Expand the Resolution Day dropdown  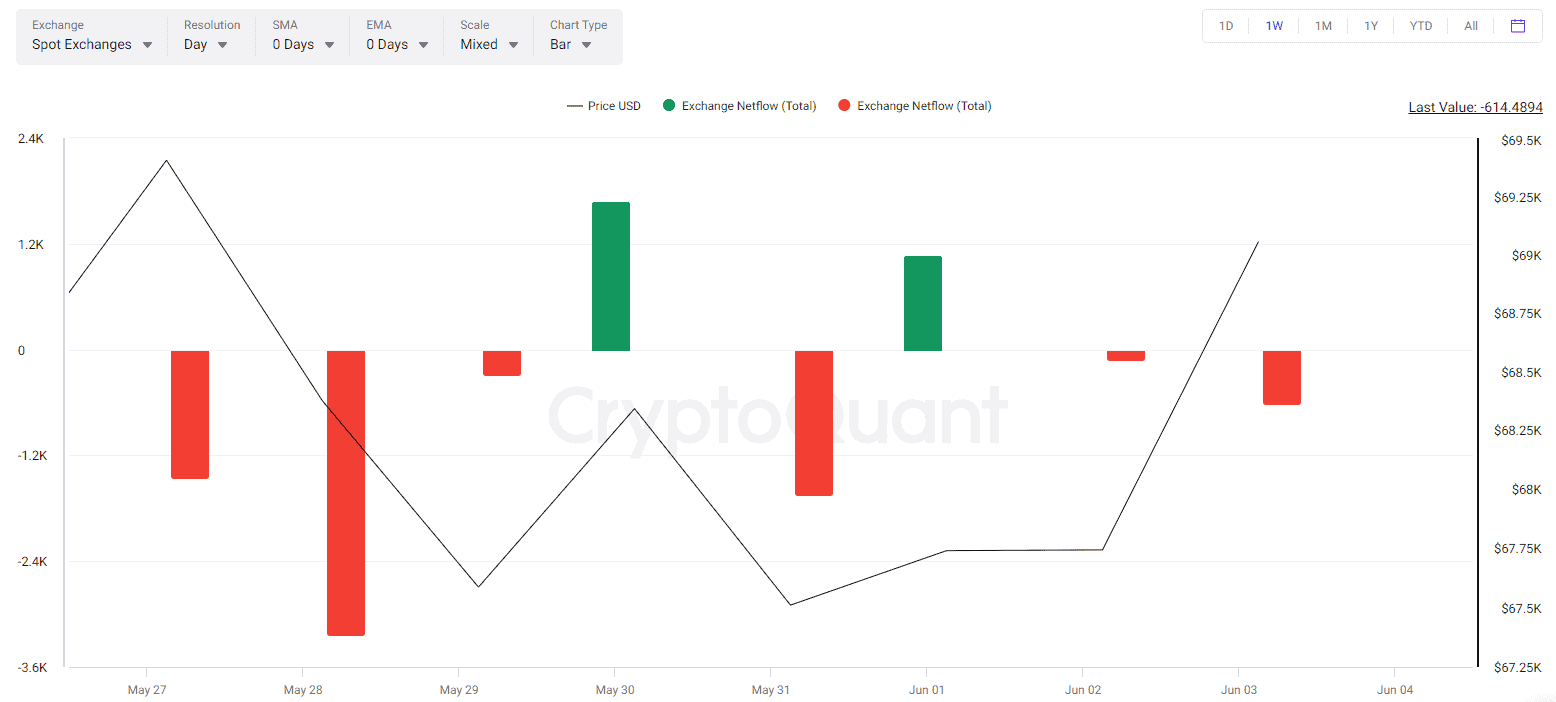click(206, 44)
